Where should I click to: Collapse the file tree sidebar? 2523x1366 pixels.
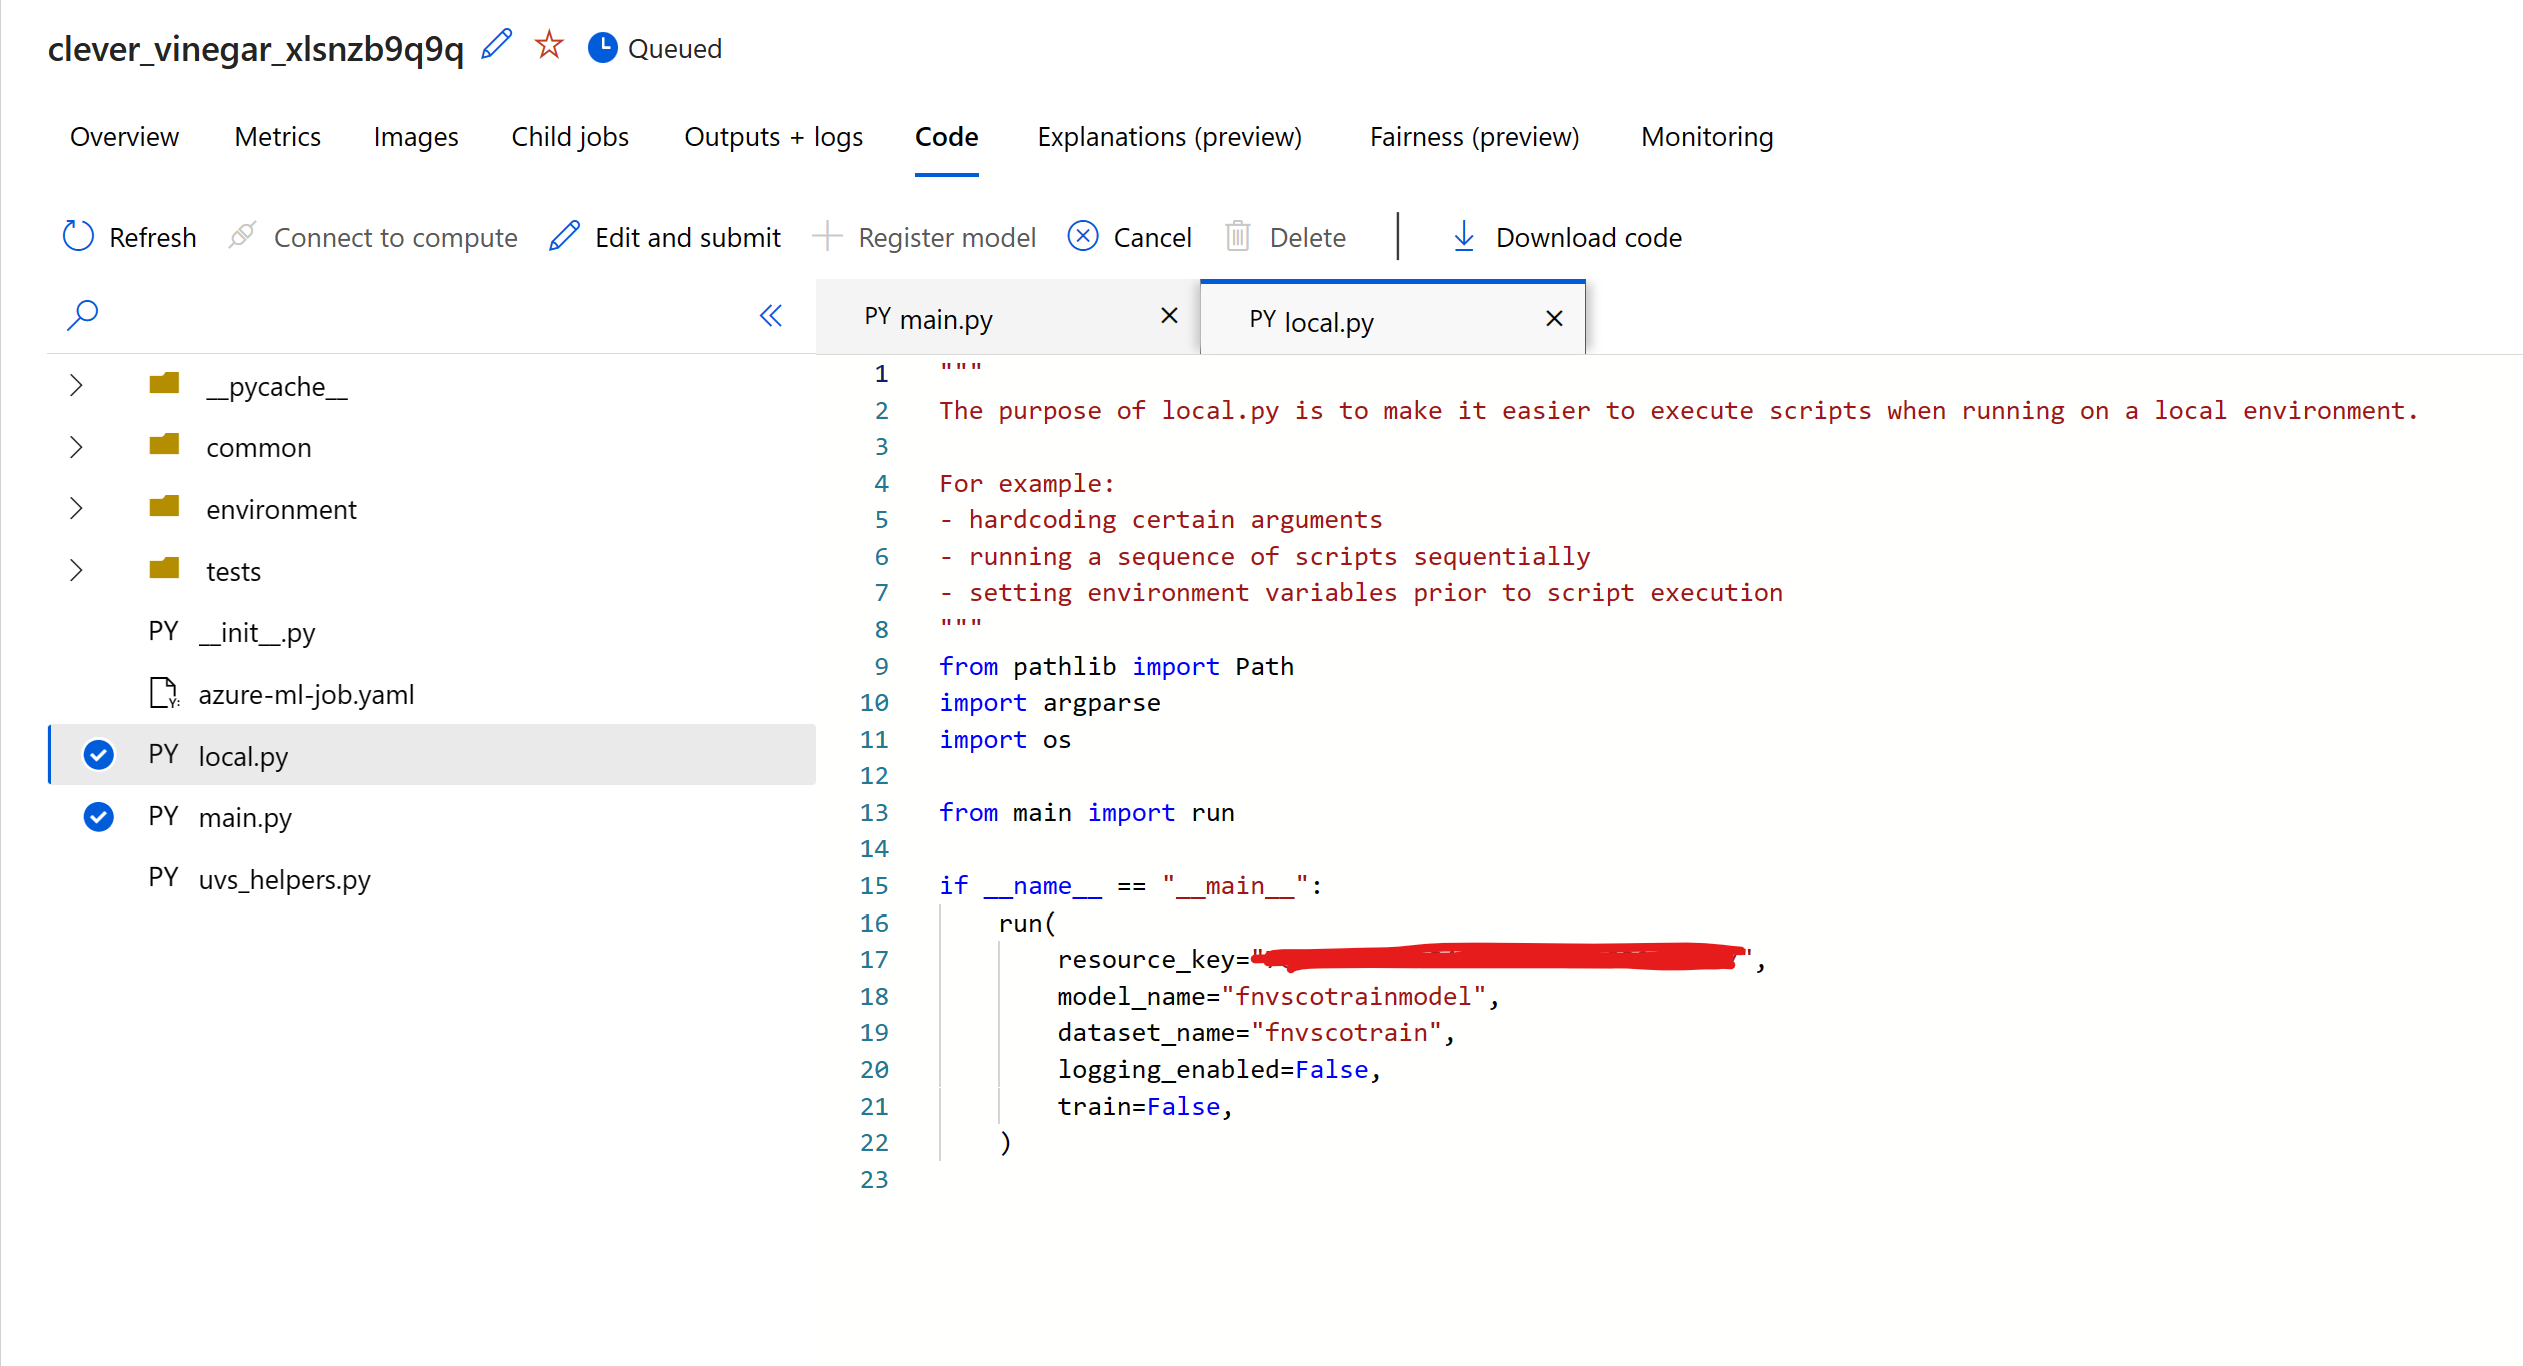(x=770, y=315)
